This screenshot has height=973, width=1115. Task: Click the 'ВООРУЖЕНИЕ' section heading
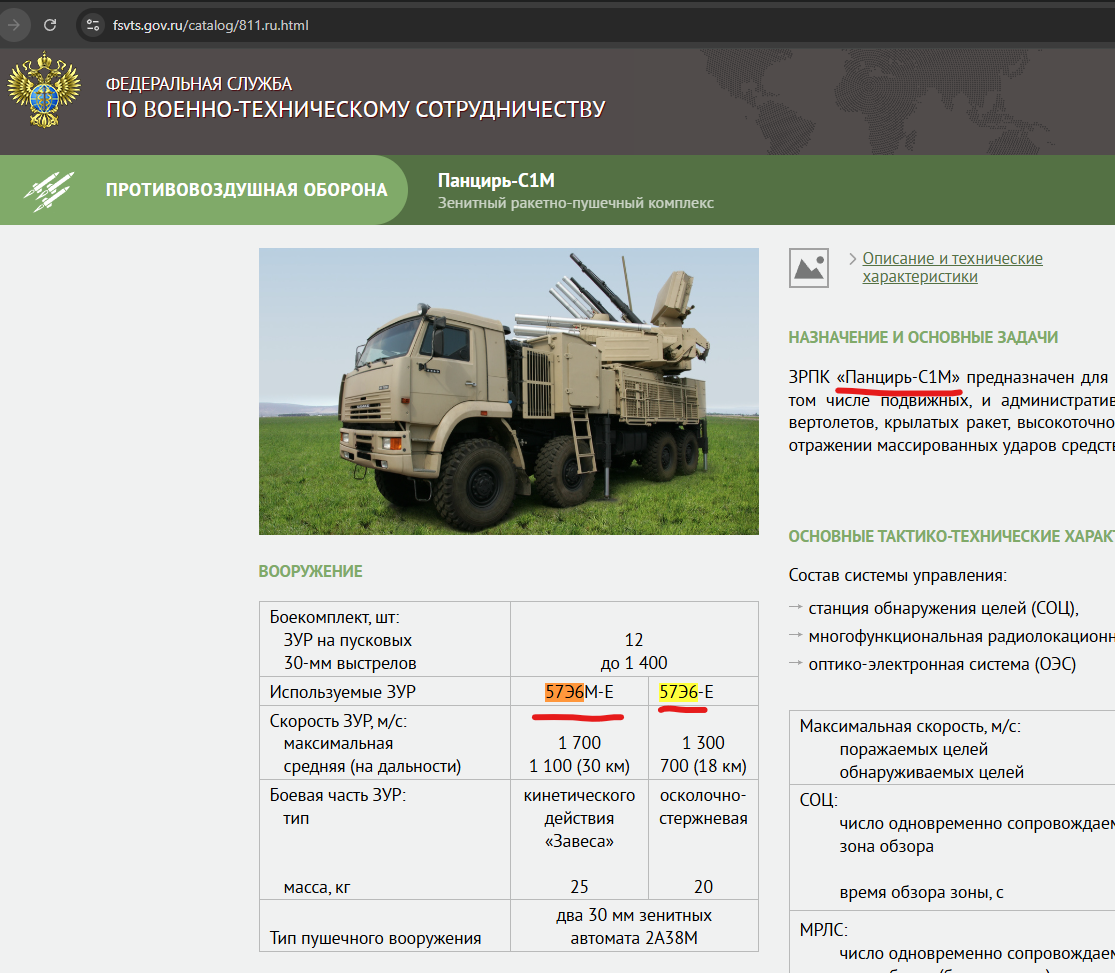tap(311, 571)
